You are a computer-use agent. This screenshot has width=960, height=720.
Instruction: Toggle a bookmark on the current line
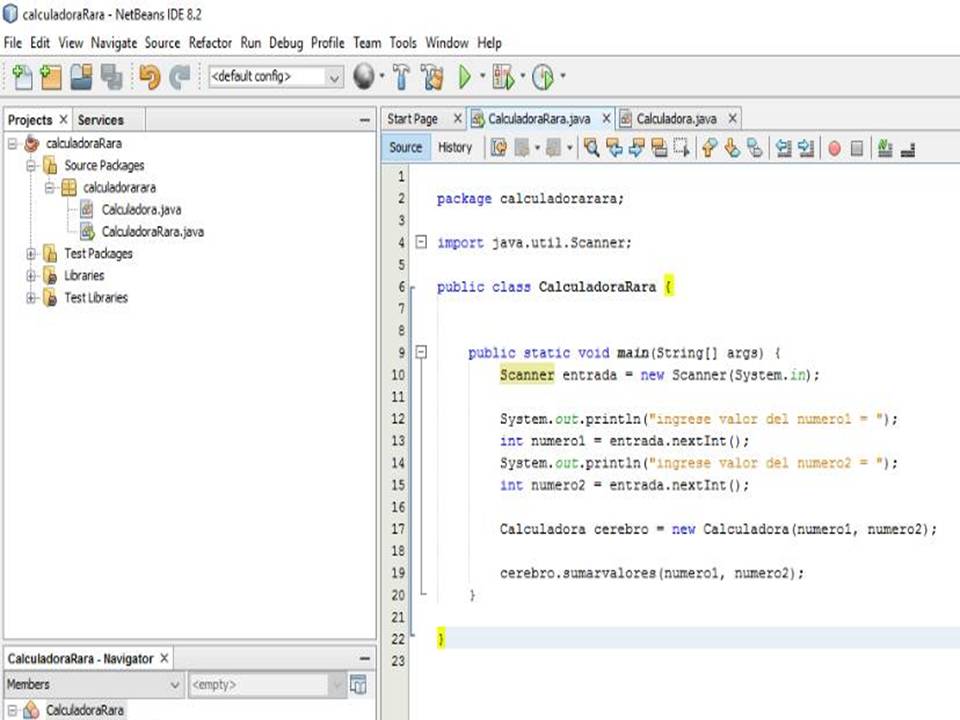[756, 148]
